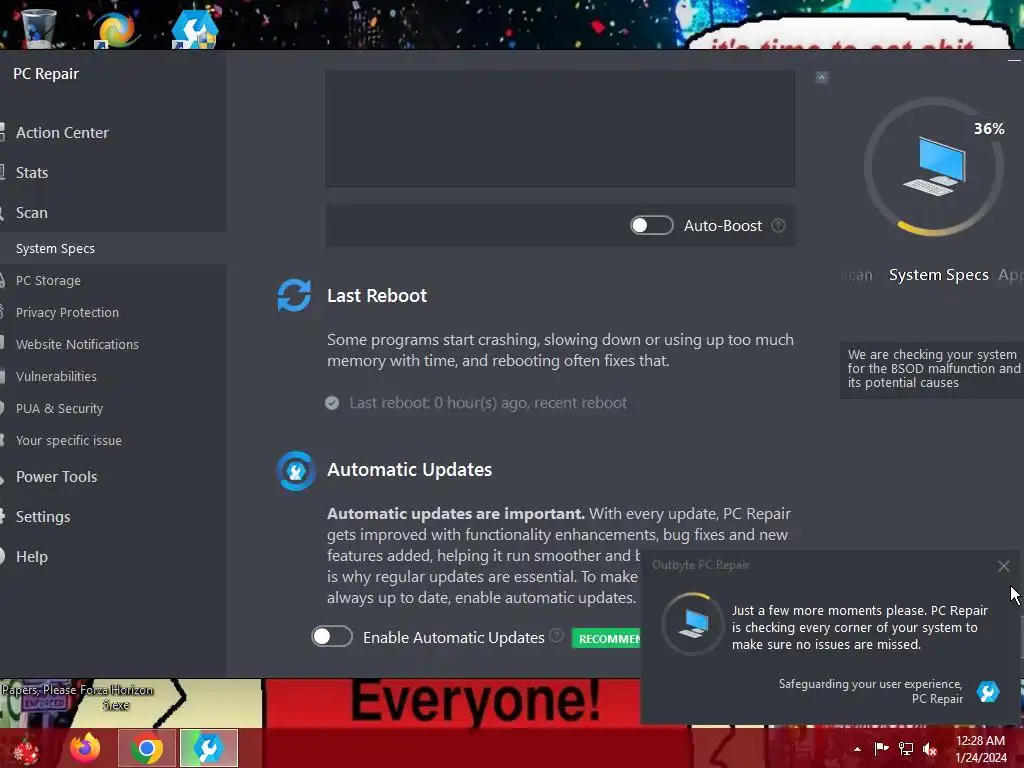
Task: Click the Last Reboot heading
Action: coord(377,296)
